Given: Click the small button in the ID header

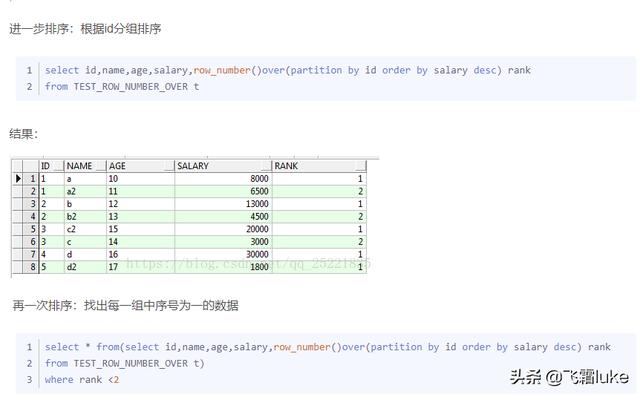Looking at the screenshot, I should pos(59,166).
